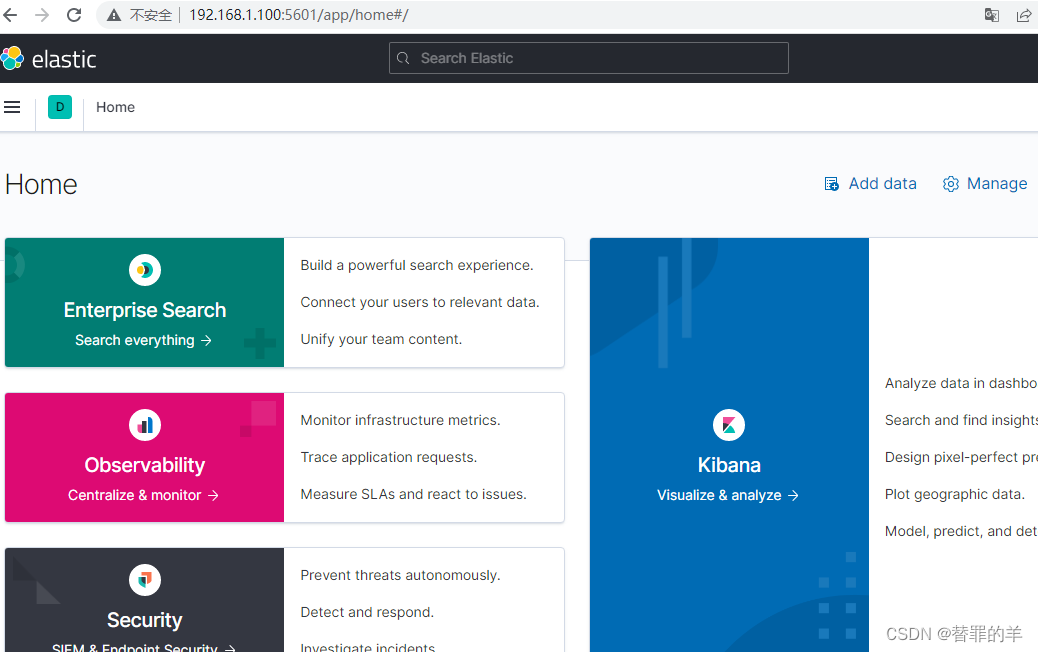This screenshot has height=652, width=1038.
Task: Open Security title link
Action: [145, 620]
